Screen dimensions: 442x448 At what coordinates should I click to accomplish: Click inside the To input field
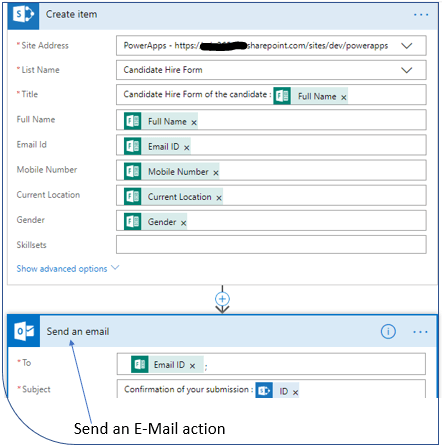tap(271, 364)
